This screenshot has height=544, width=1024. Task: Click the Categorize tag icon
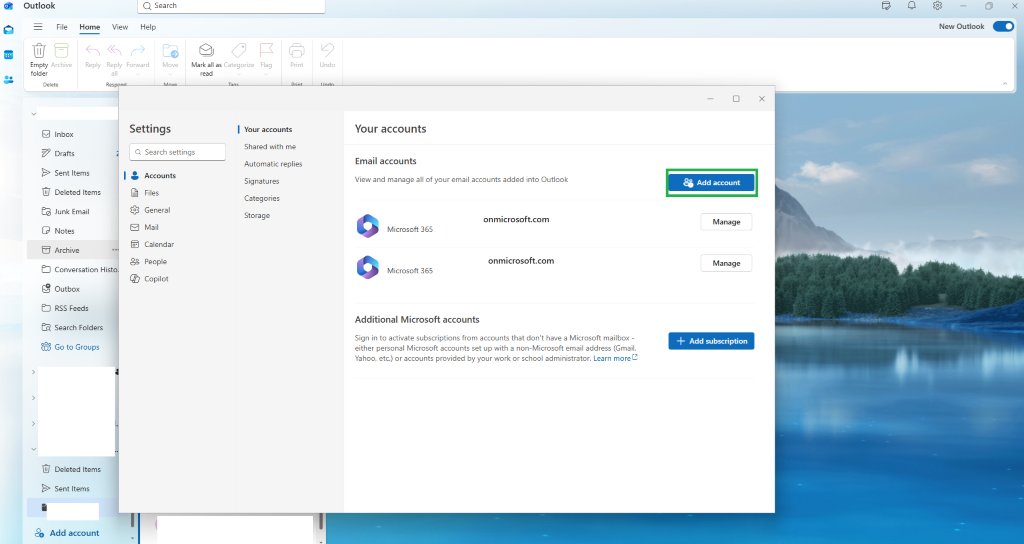239,51
